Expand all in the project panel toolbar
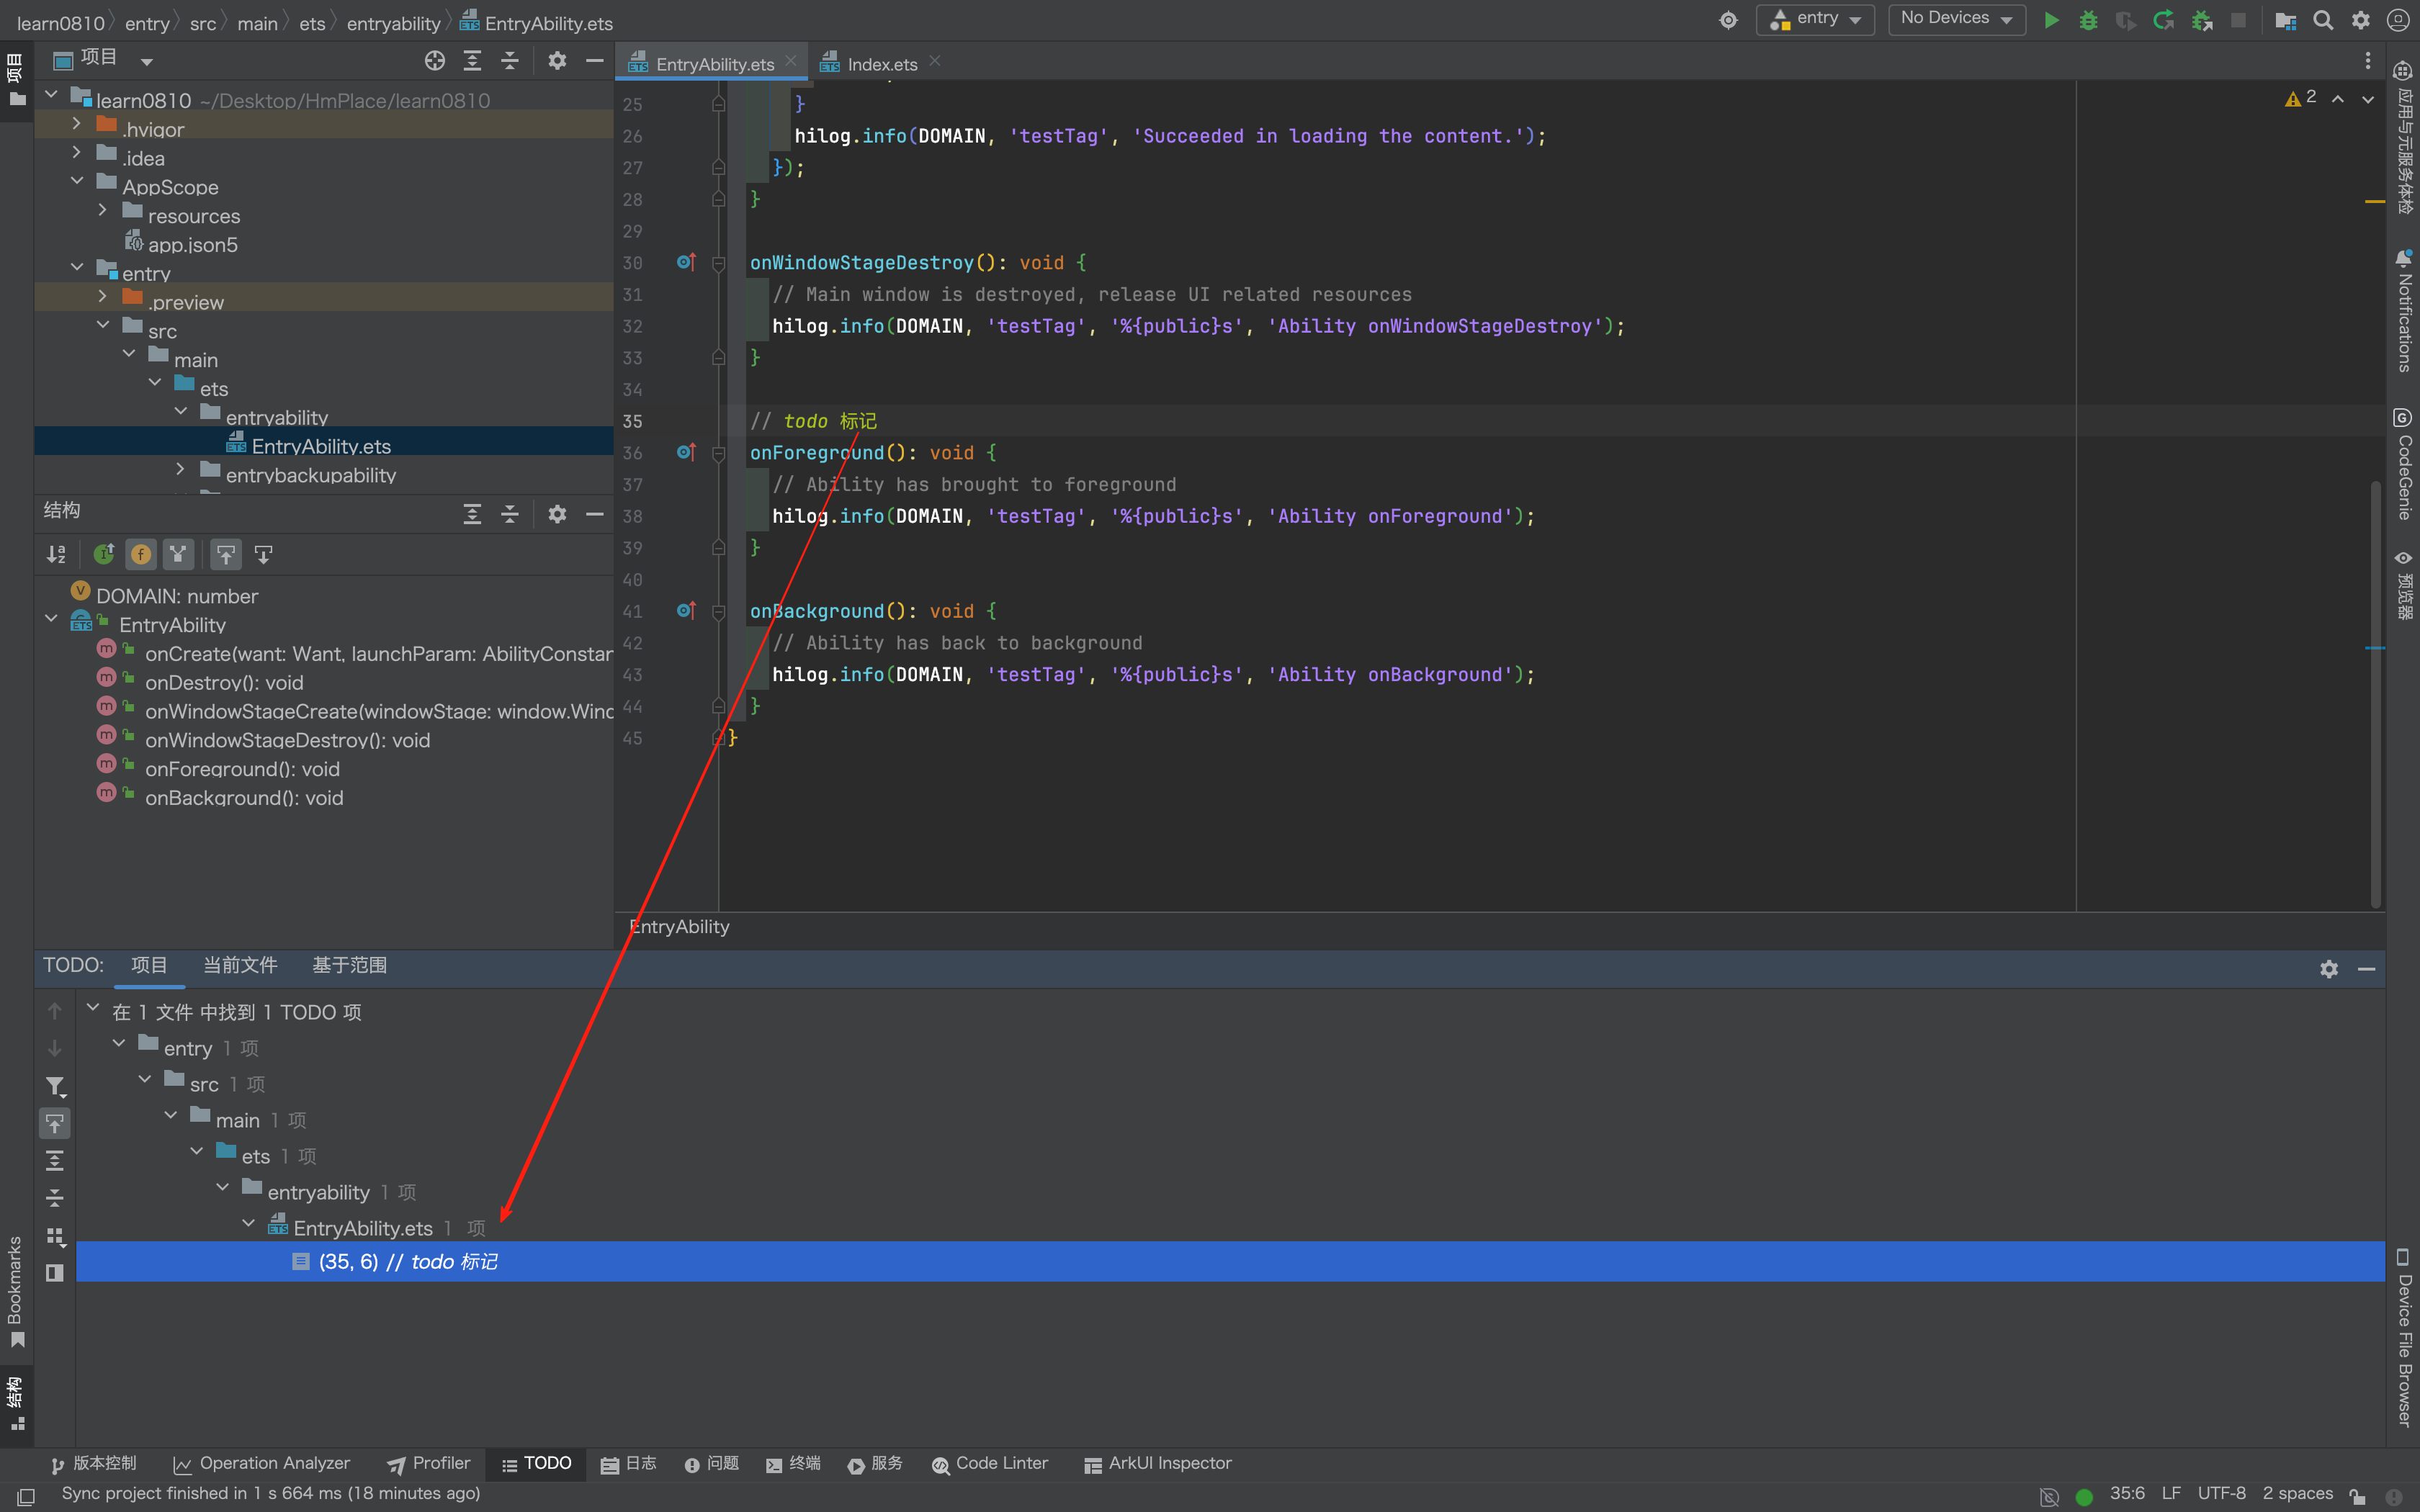This screenshot has width=2420, height=1512. [472, 61]
